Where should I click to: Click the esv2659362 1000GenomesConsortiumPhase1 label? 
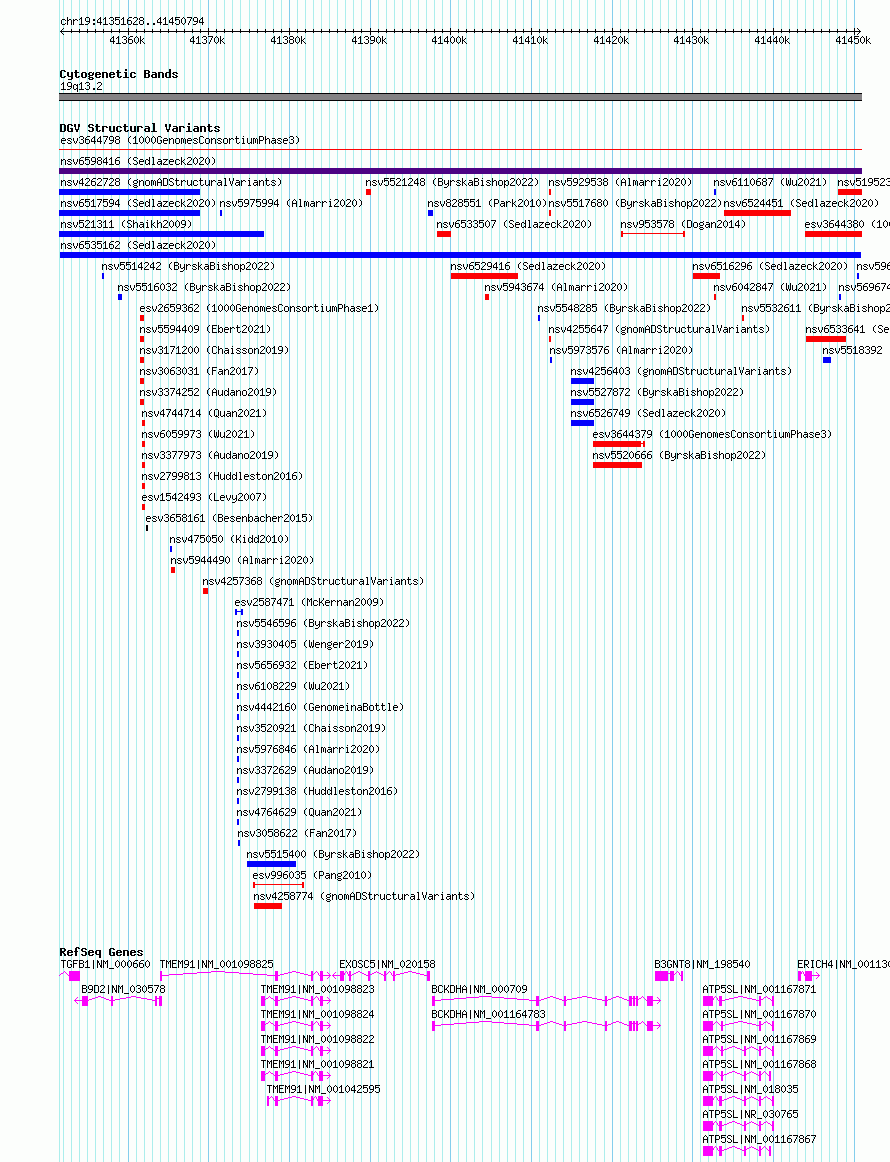[259, 308]
